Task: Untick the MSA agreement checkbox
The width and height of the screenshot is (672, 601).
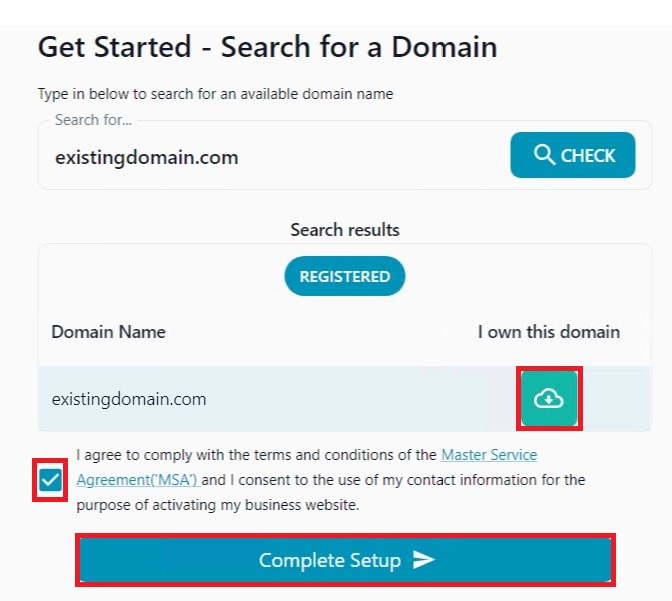Action: click(x=50, y=480)
